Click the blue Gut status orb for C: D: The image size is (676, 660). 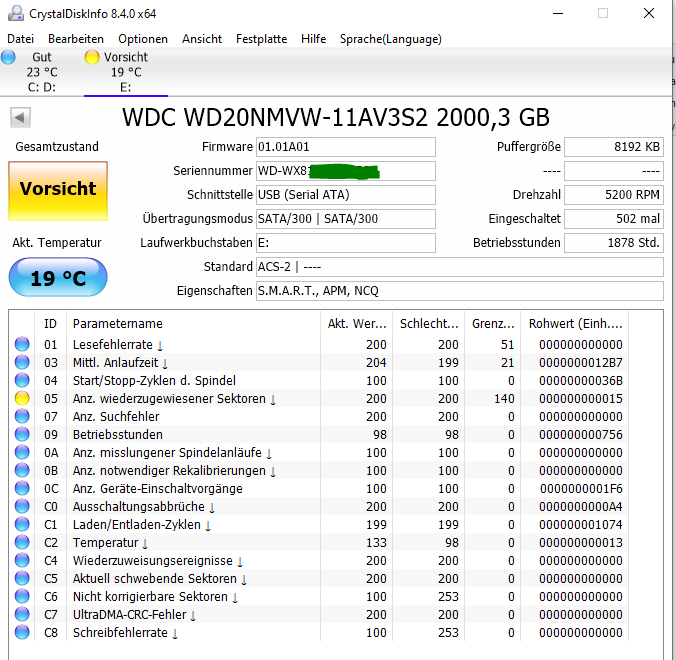pyautogui.click(x=8, y=57)
